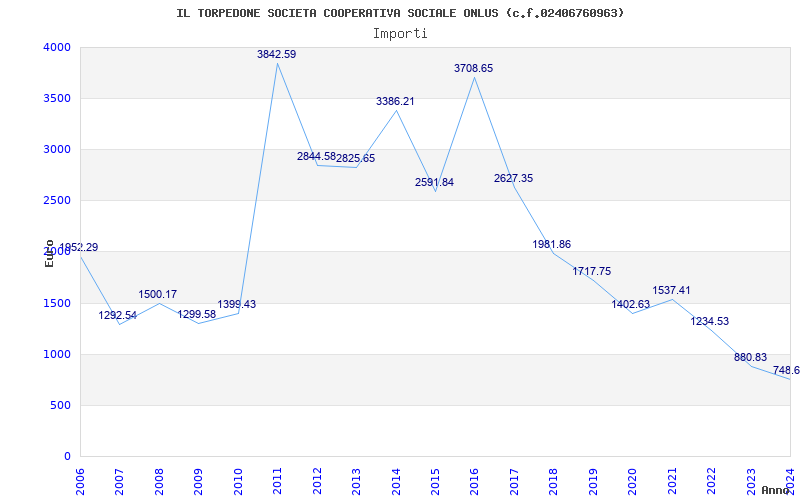Click the 2011 x-axis year label
Viewport: 800px width, 500px height.
coord(278,481)
